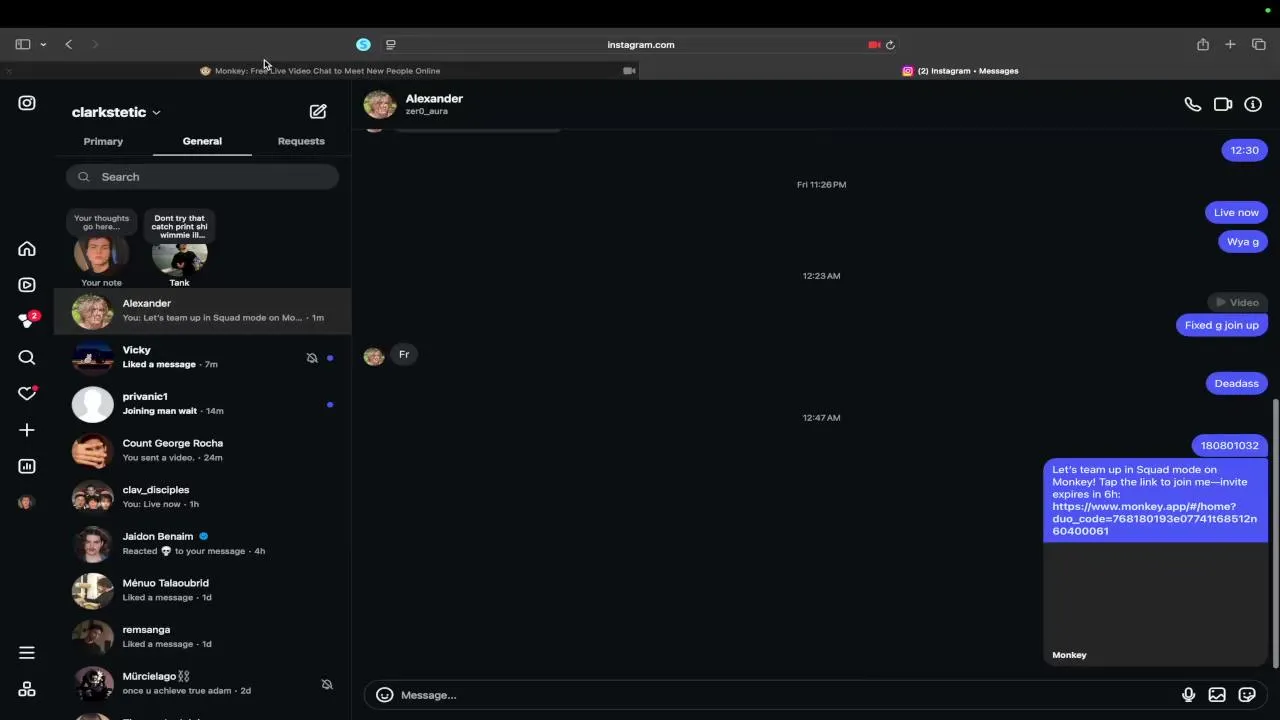Open the Meta apps icon at sidebar bottom
The image size is (1280, 720).
tap(27, 689)
